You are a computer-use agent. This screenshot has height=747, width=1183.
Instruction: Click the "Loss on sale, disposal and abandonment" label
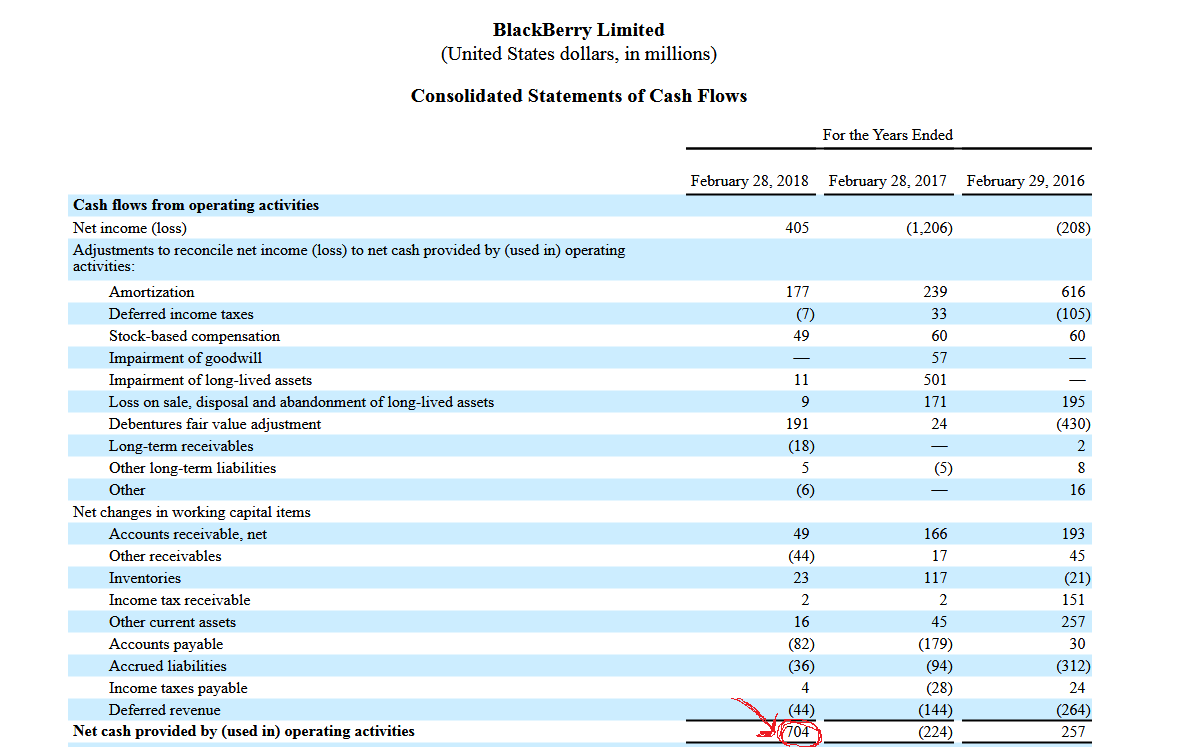301,402
